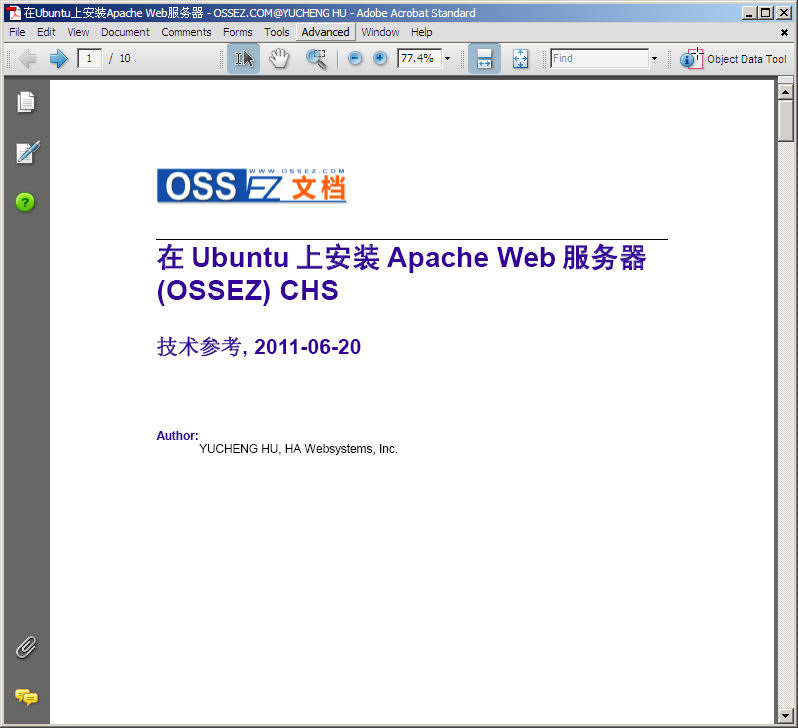Viewport: 798px width, 728px height.
Task: Maximize the Acrobat window
Action: point(766,13)
